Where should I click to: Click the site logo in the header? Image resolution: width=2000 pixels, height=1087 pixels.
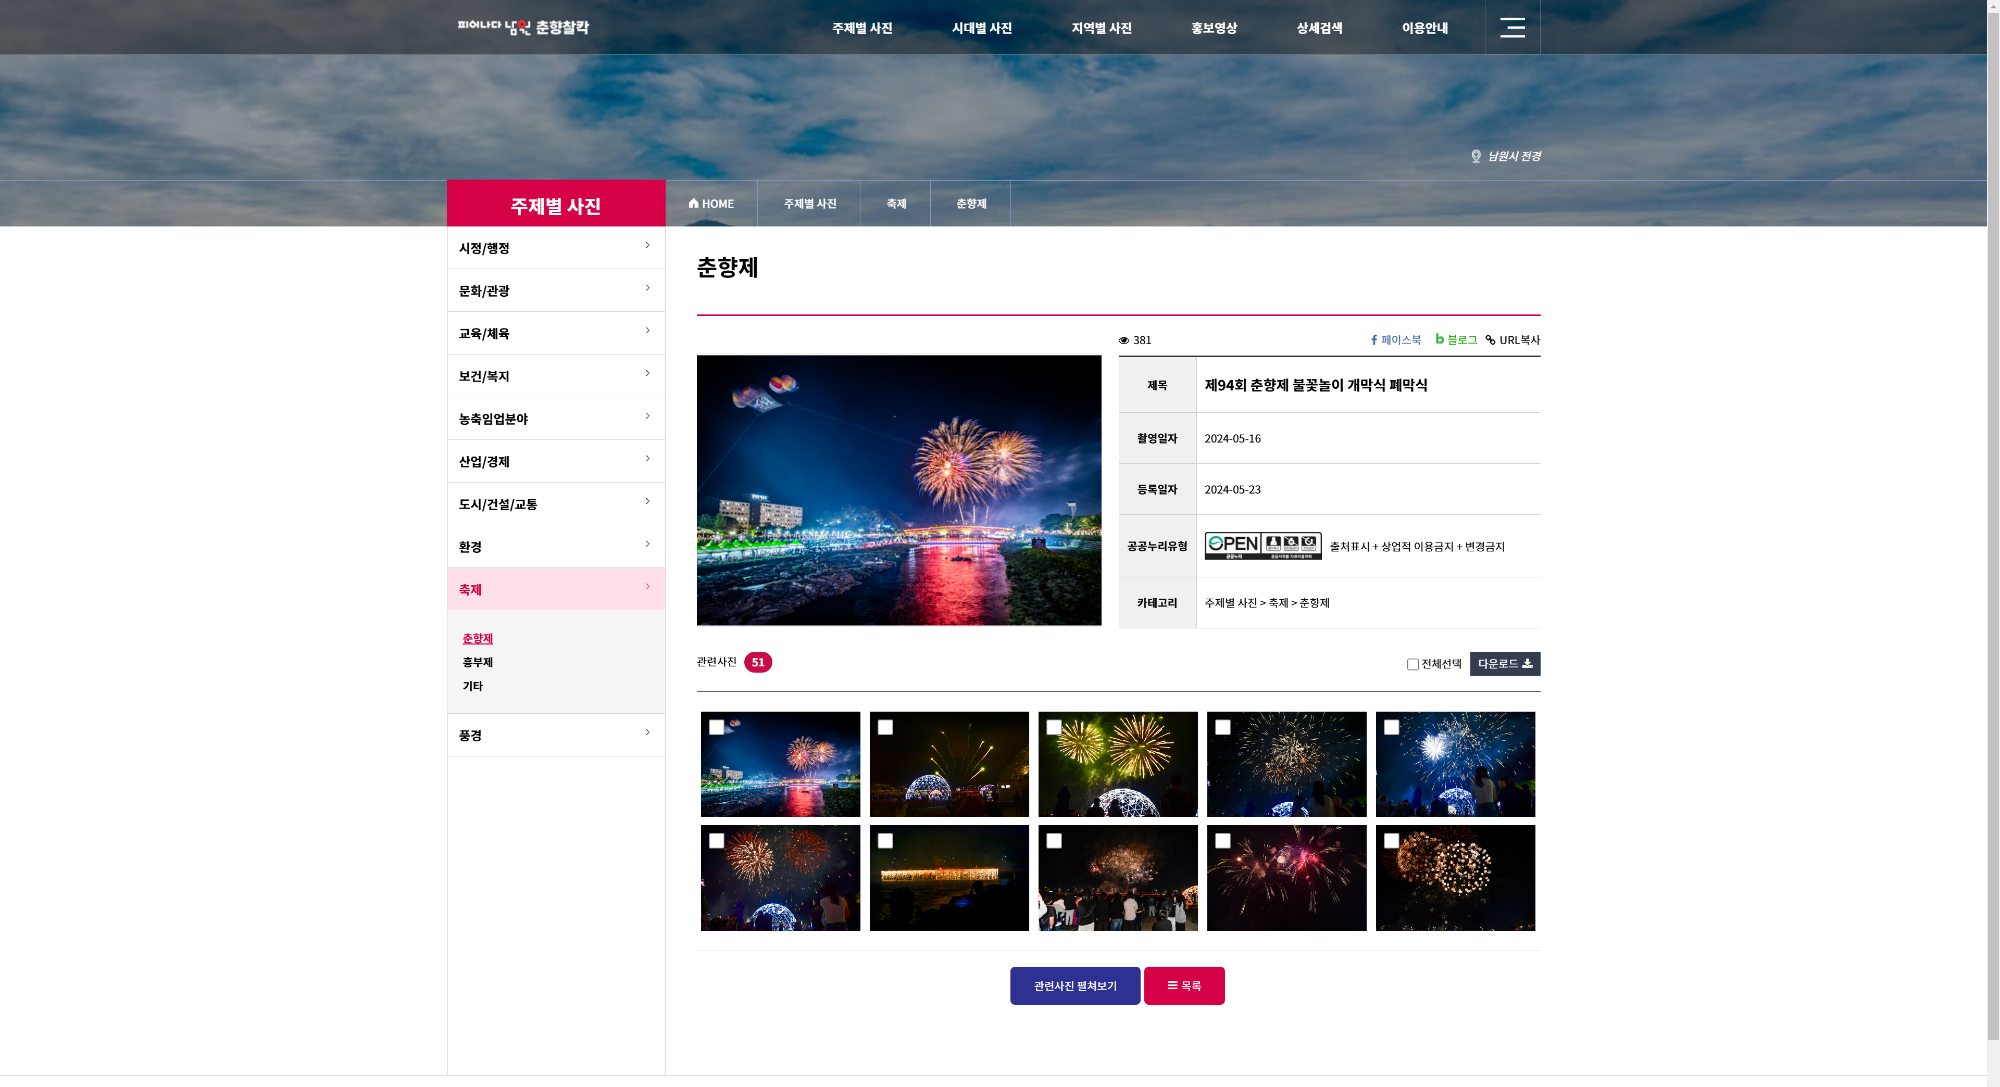click(x=523, y=27)
